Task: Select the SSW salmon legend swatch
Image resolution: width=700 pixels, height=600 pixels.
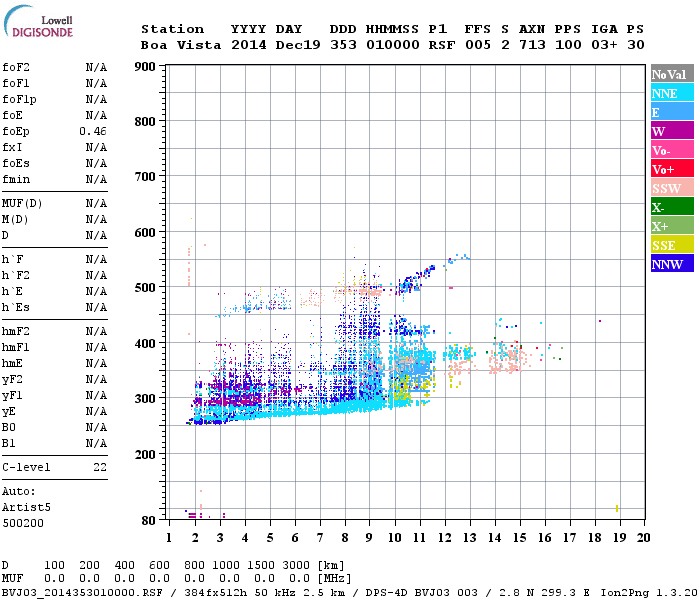Action: point(672,188)
